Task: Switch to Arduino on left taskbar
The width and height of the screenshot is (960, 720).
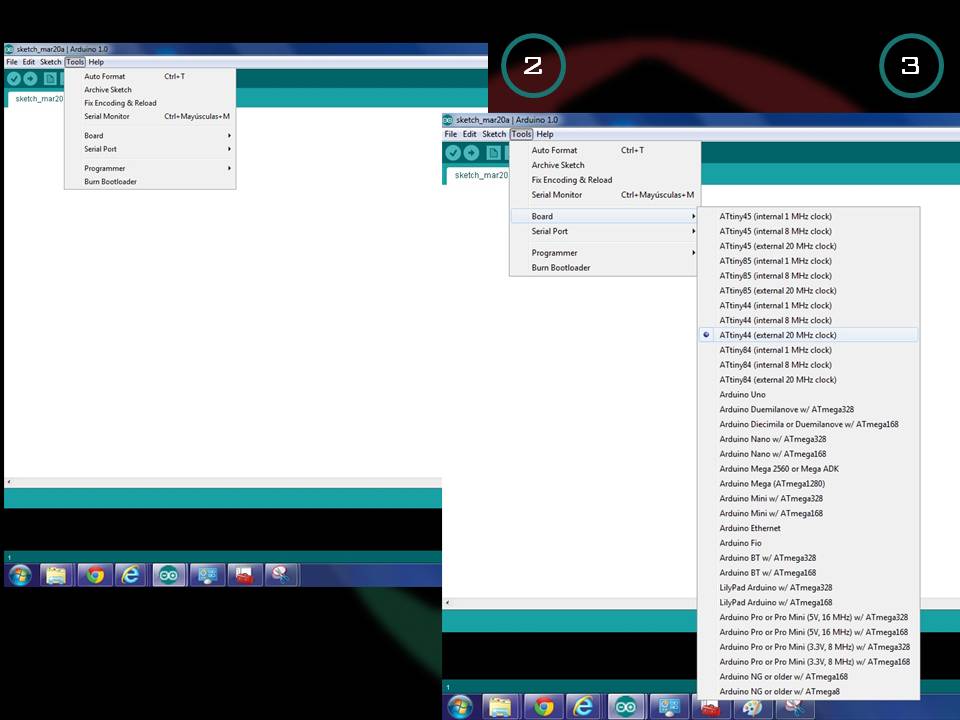Action: (168, 575)
